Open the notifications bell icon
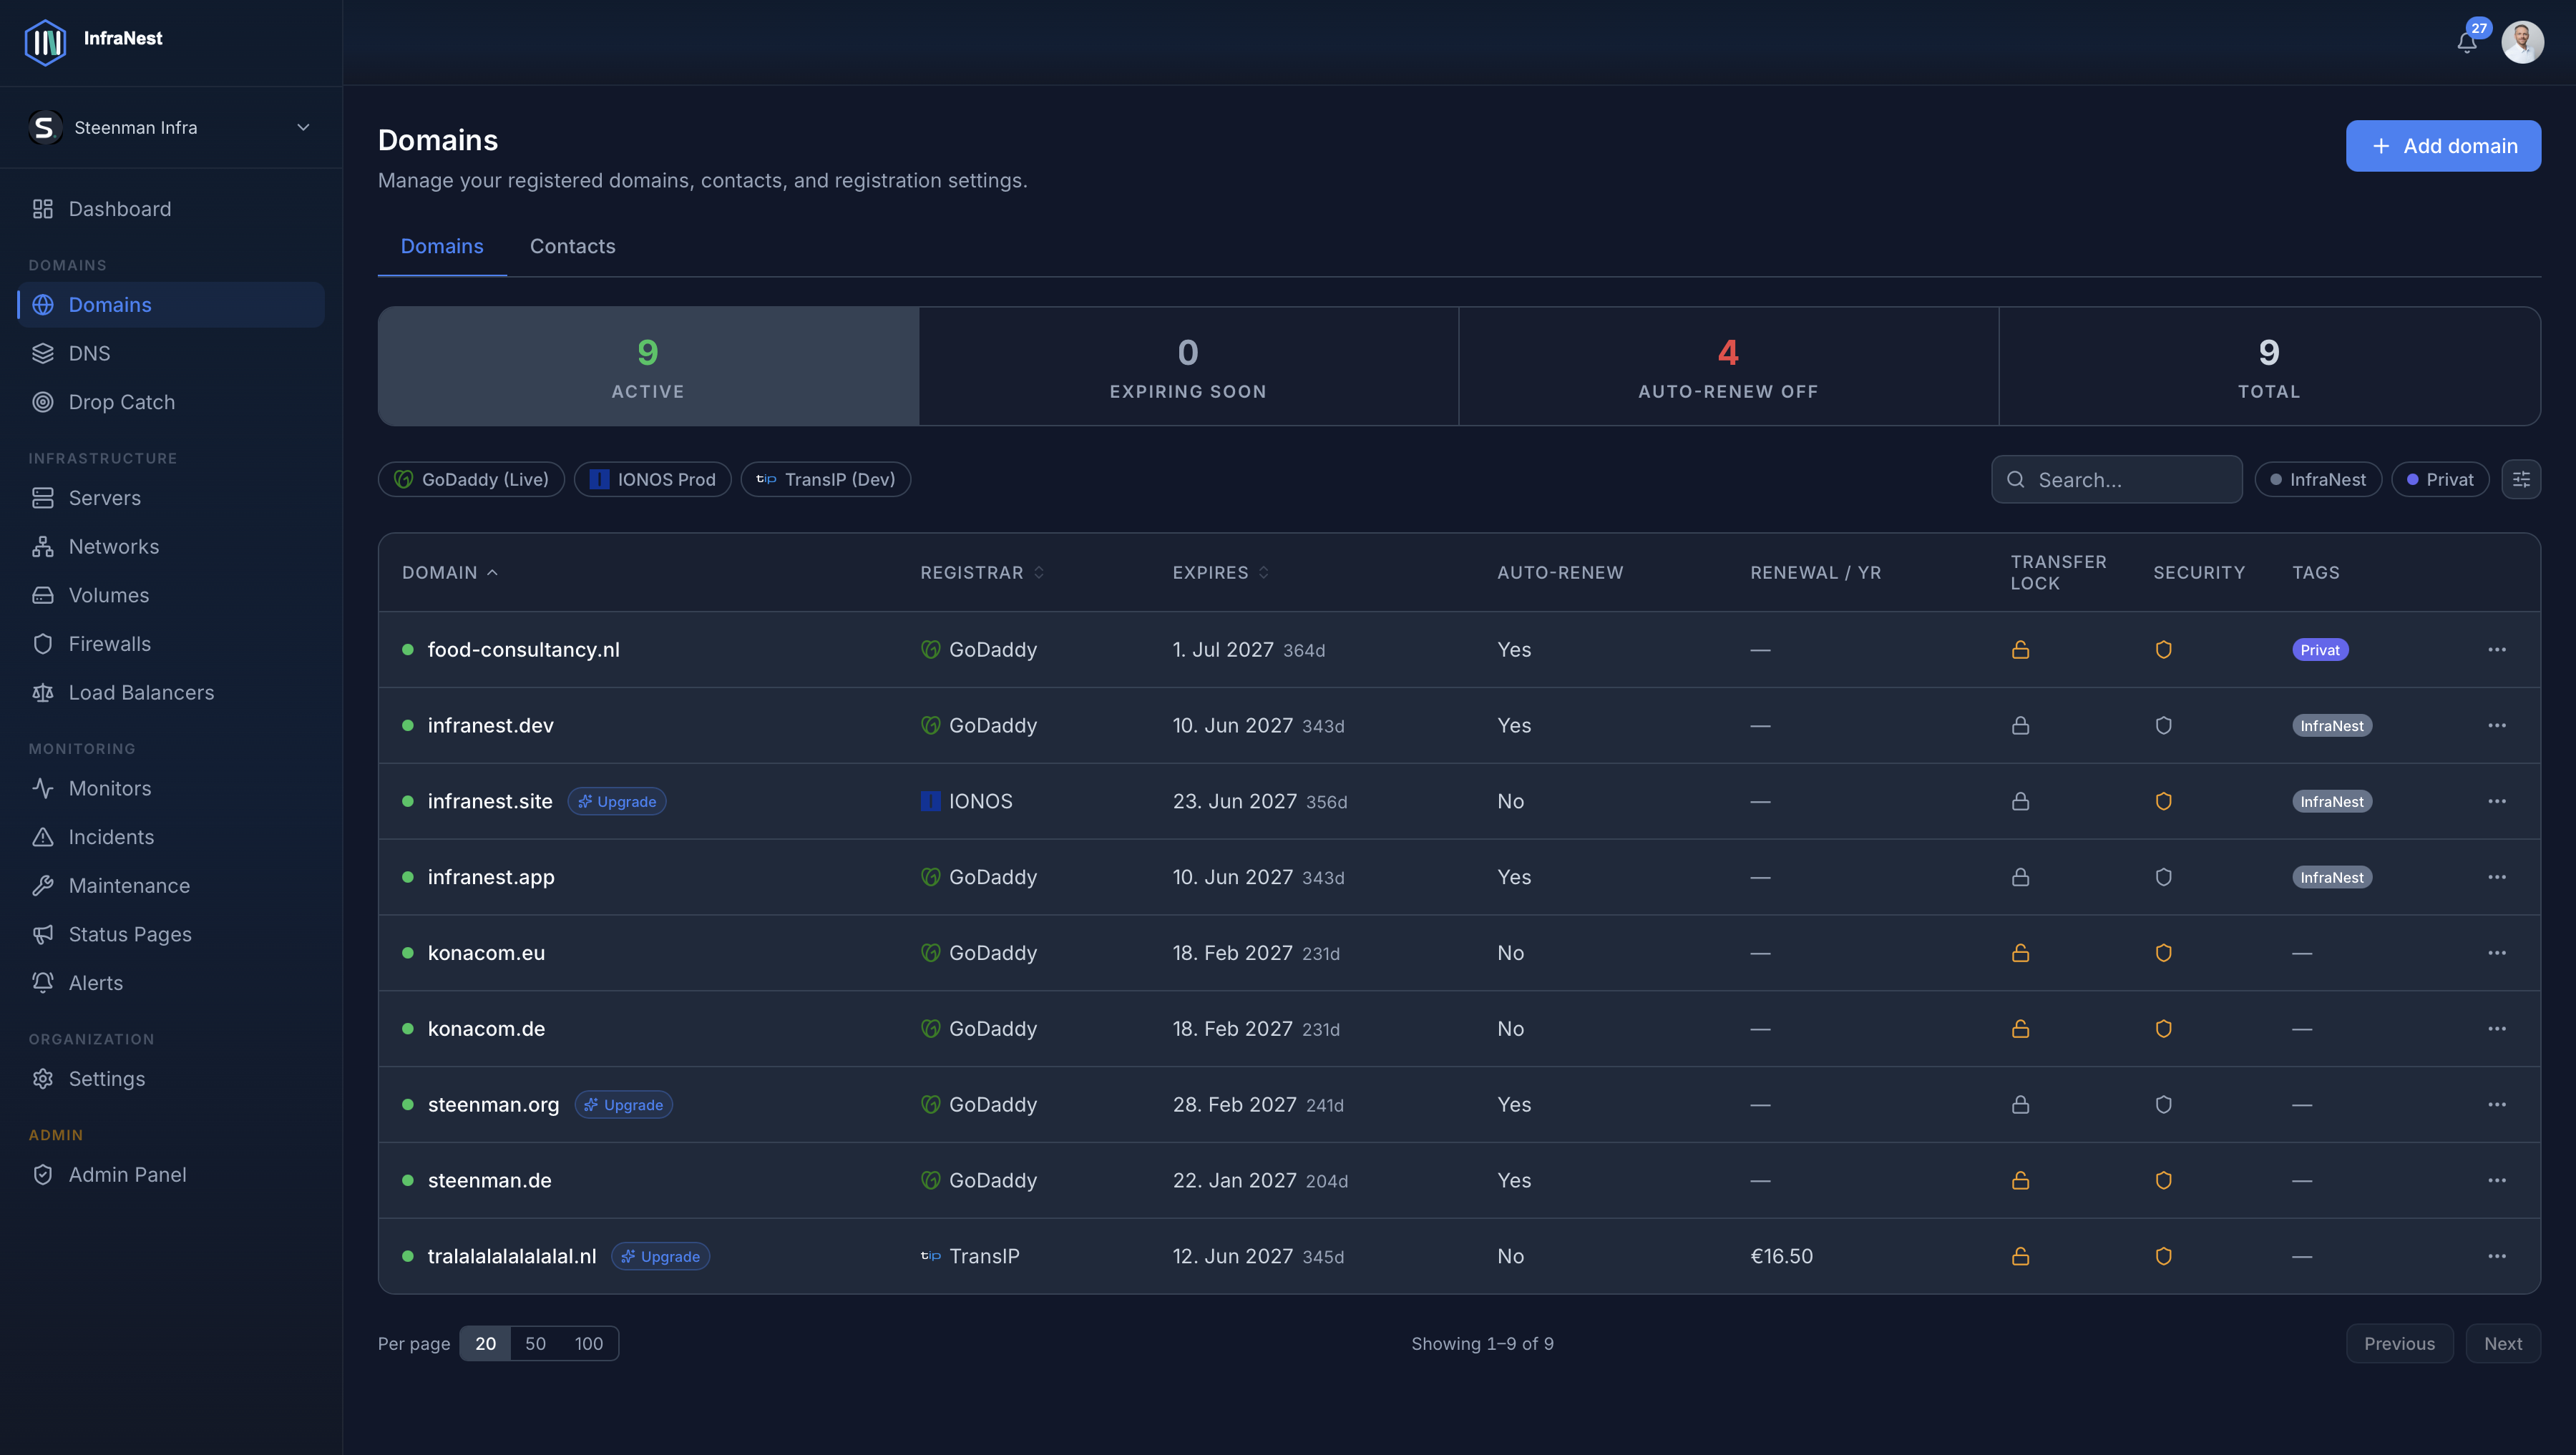 [x=2466, y=42]
